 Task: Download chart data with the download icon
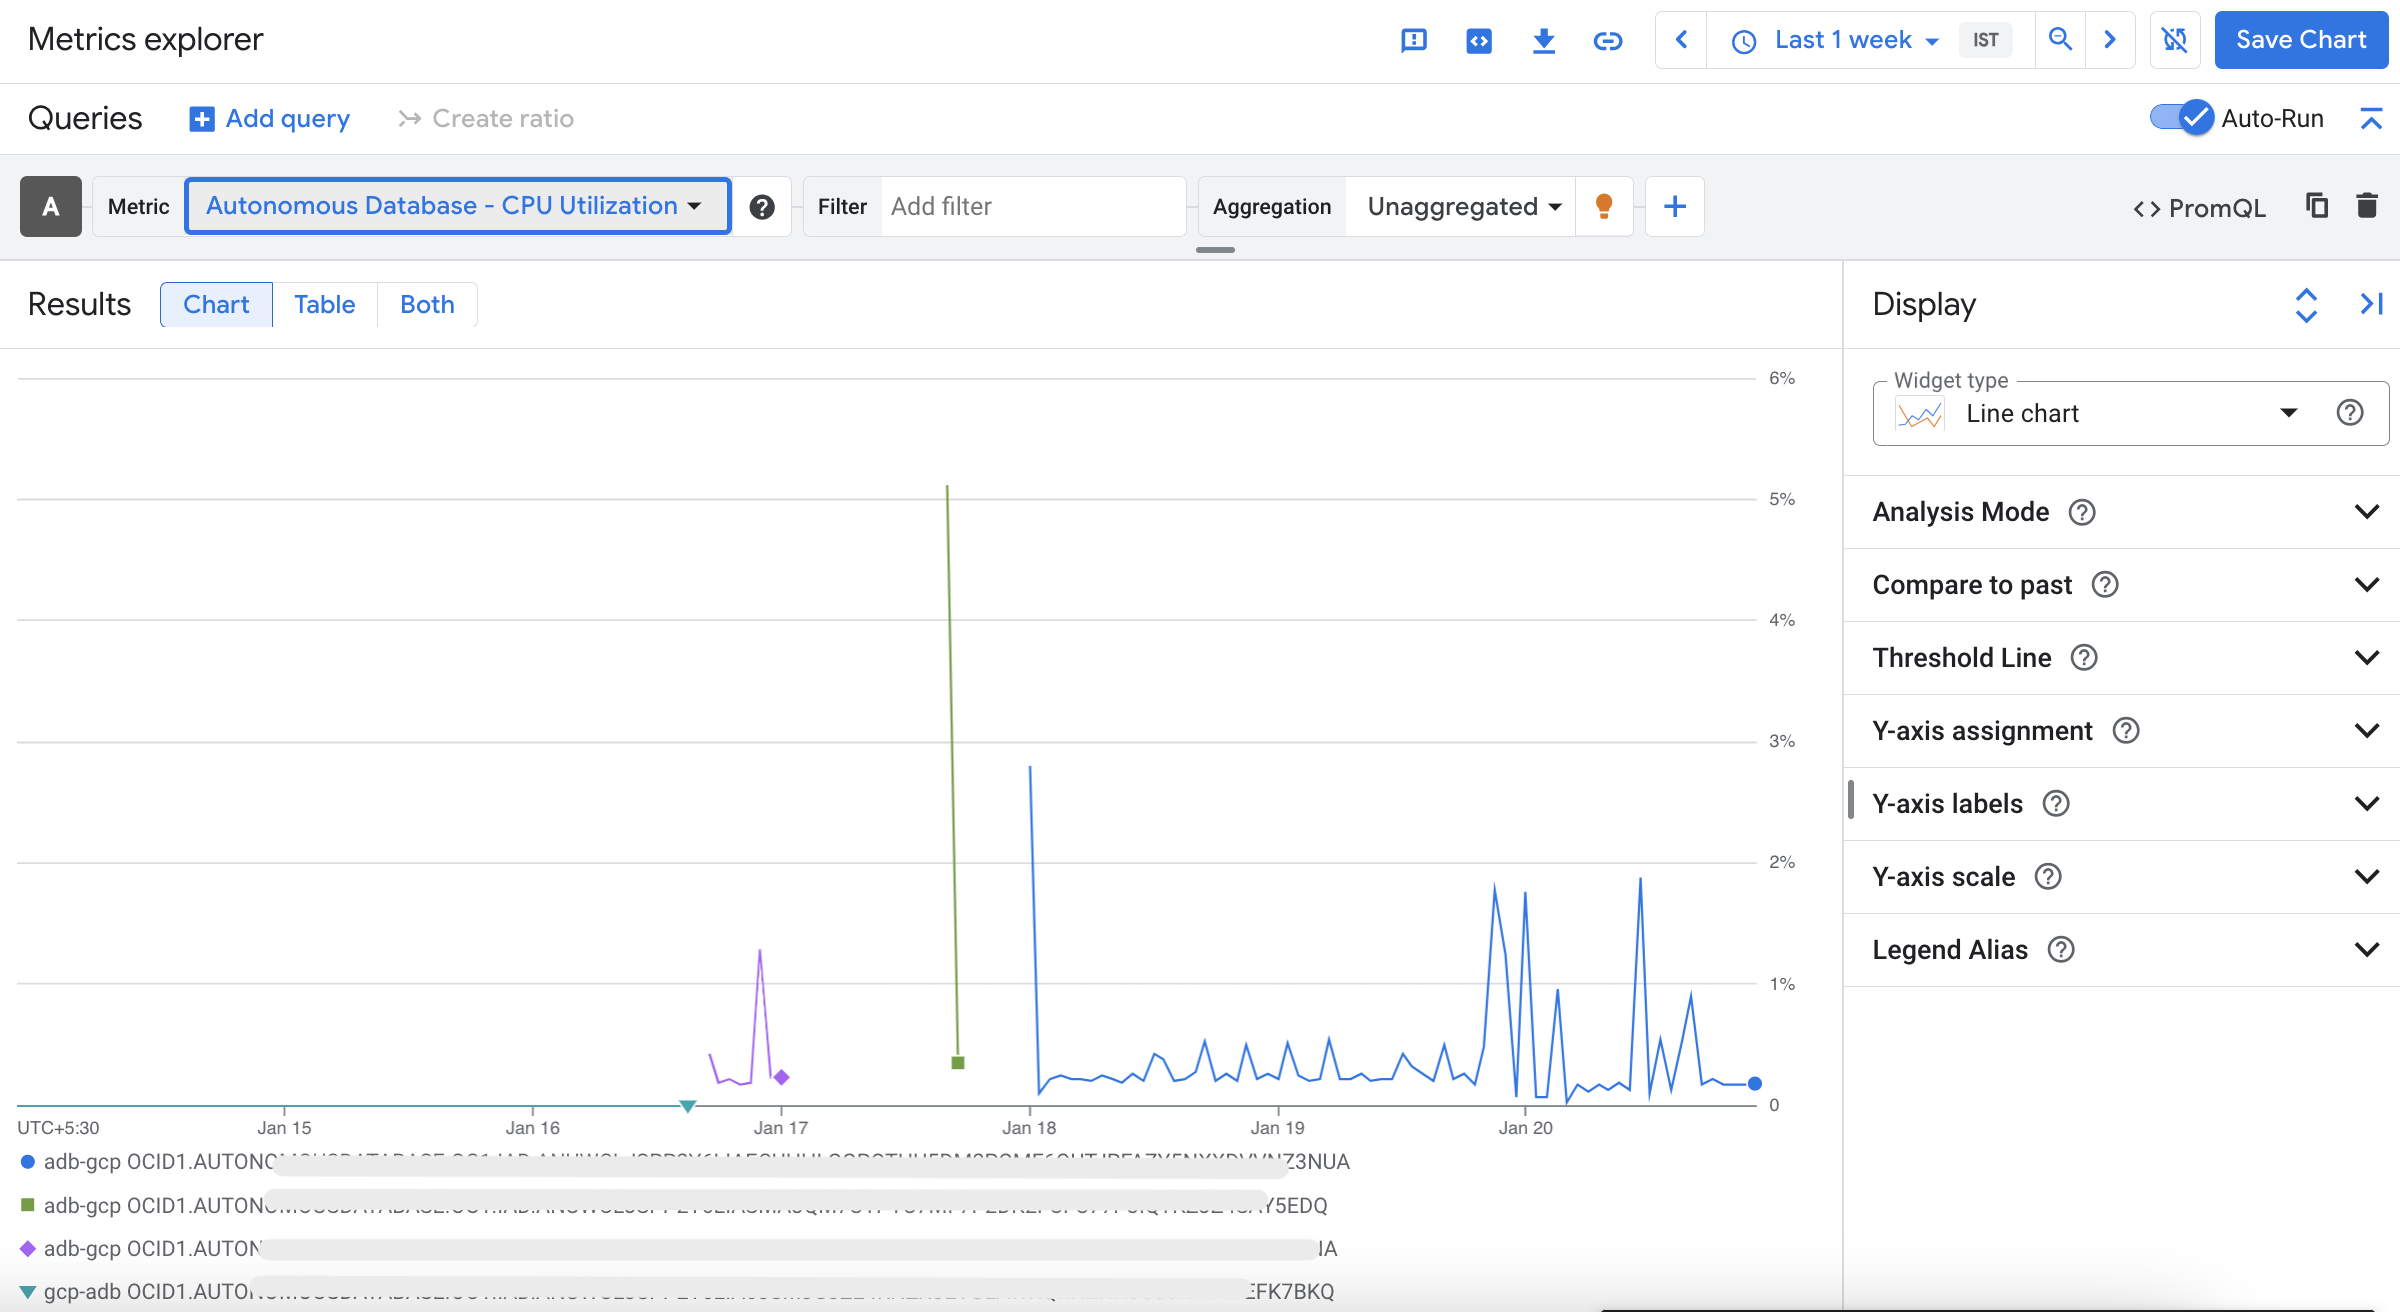tap(1543, 40)
